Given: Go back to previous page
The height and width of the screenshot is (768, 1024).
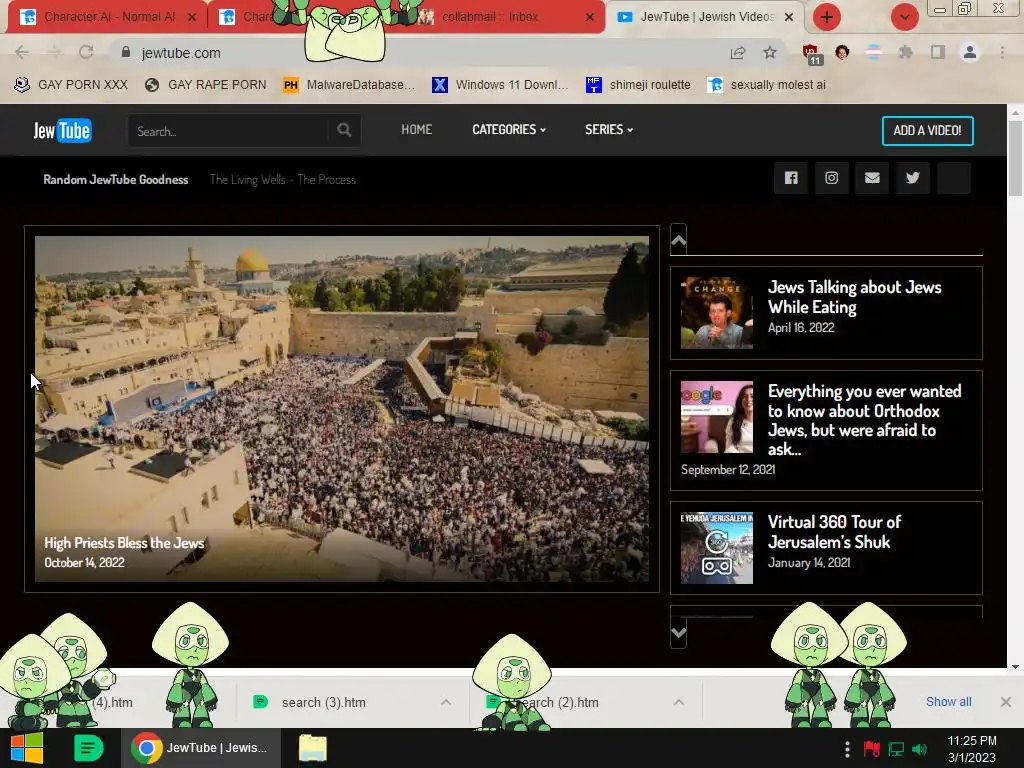Looking at the screenshot, I should coord(22,52).
